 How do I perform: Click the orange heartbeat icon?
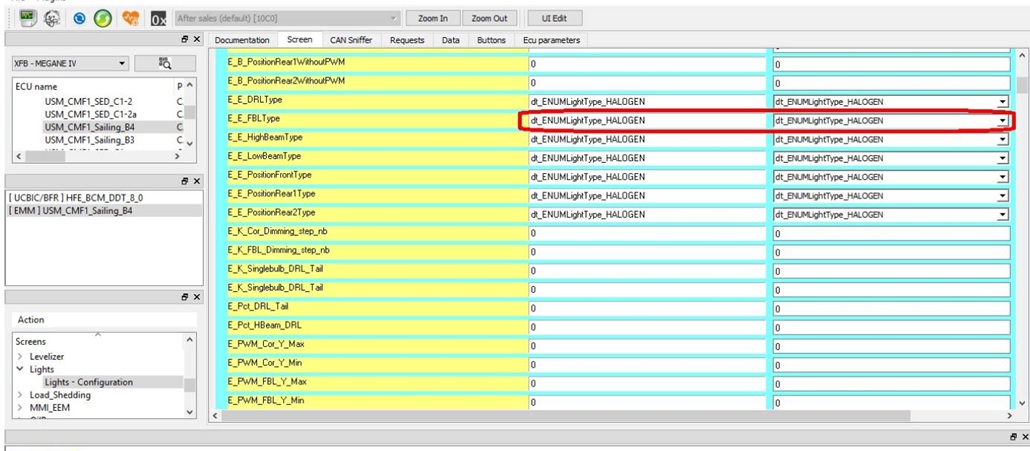point(131,19)
